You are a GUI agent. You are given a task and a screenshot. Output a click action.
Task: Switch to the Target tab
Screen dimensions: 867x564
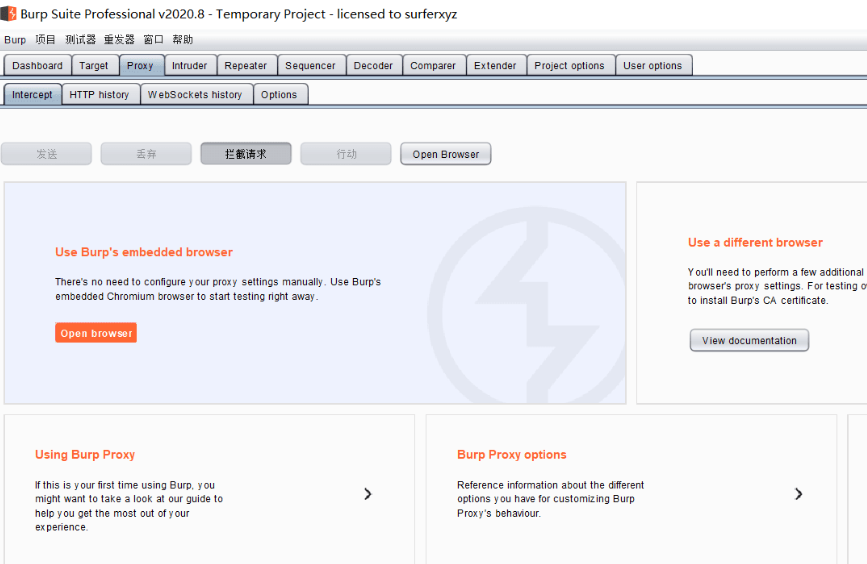(93, 65)
